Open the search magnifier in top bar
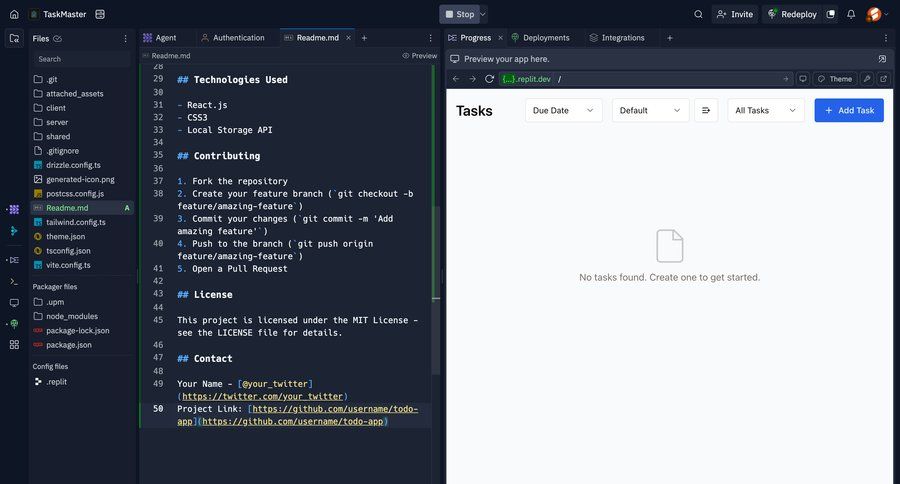This screenshot has width=900, height=484. (x=698, y=14)
